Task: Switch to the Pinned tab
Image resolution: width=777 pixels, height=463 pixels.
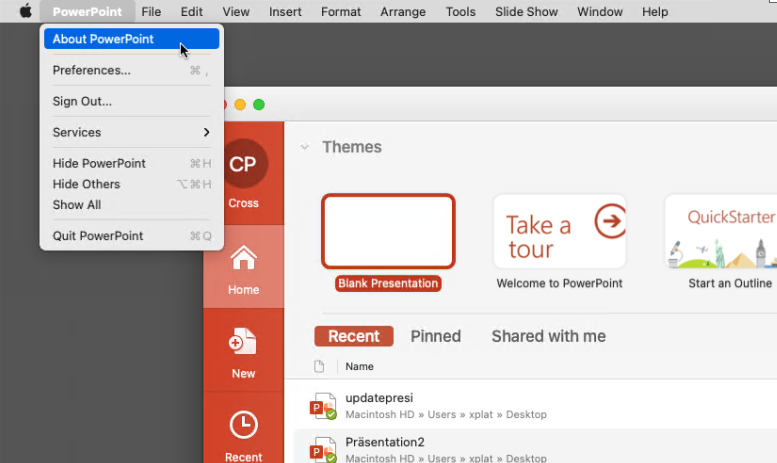Action: [435, 336]
